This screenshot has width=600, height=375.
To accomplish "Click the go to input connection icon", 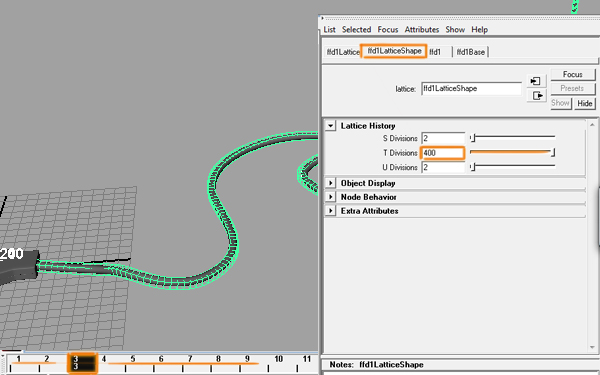I will [x=536, y=81].
